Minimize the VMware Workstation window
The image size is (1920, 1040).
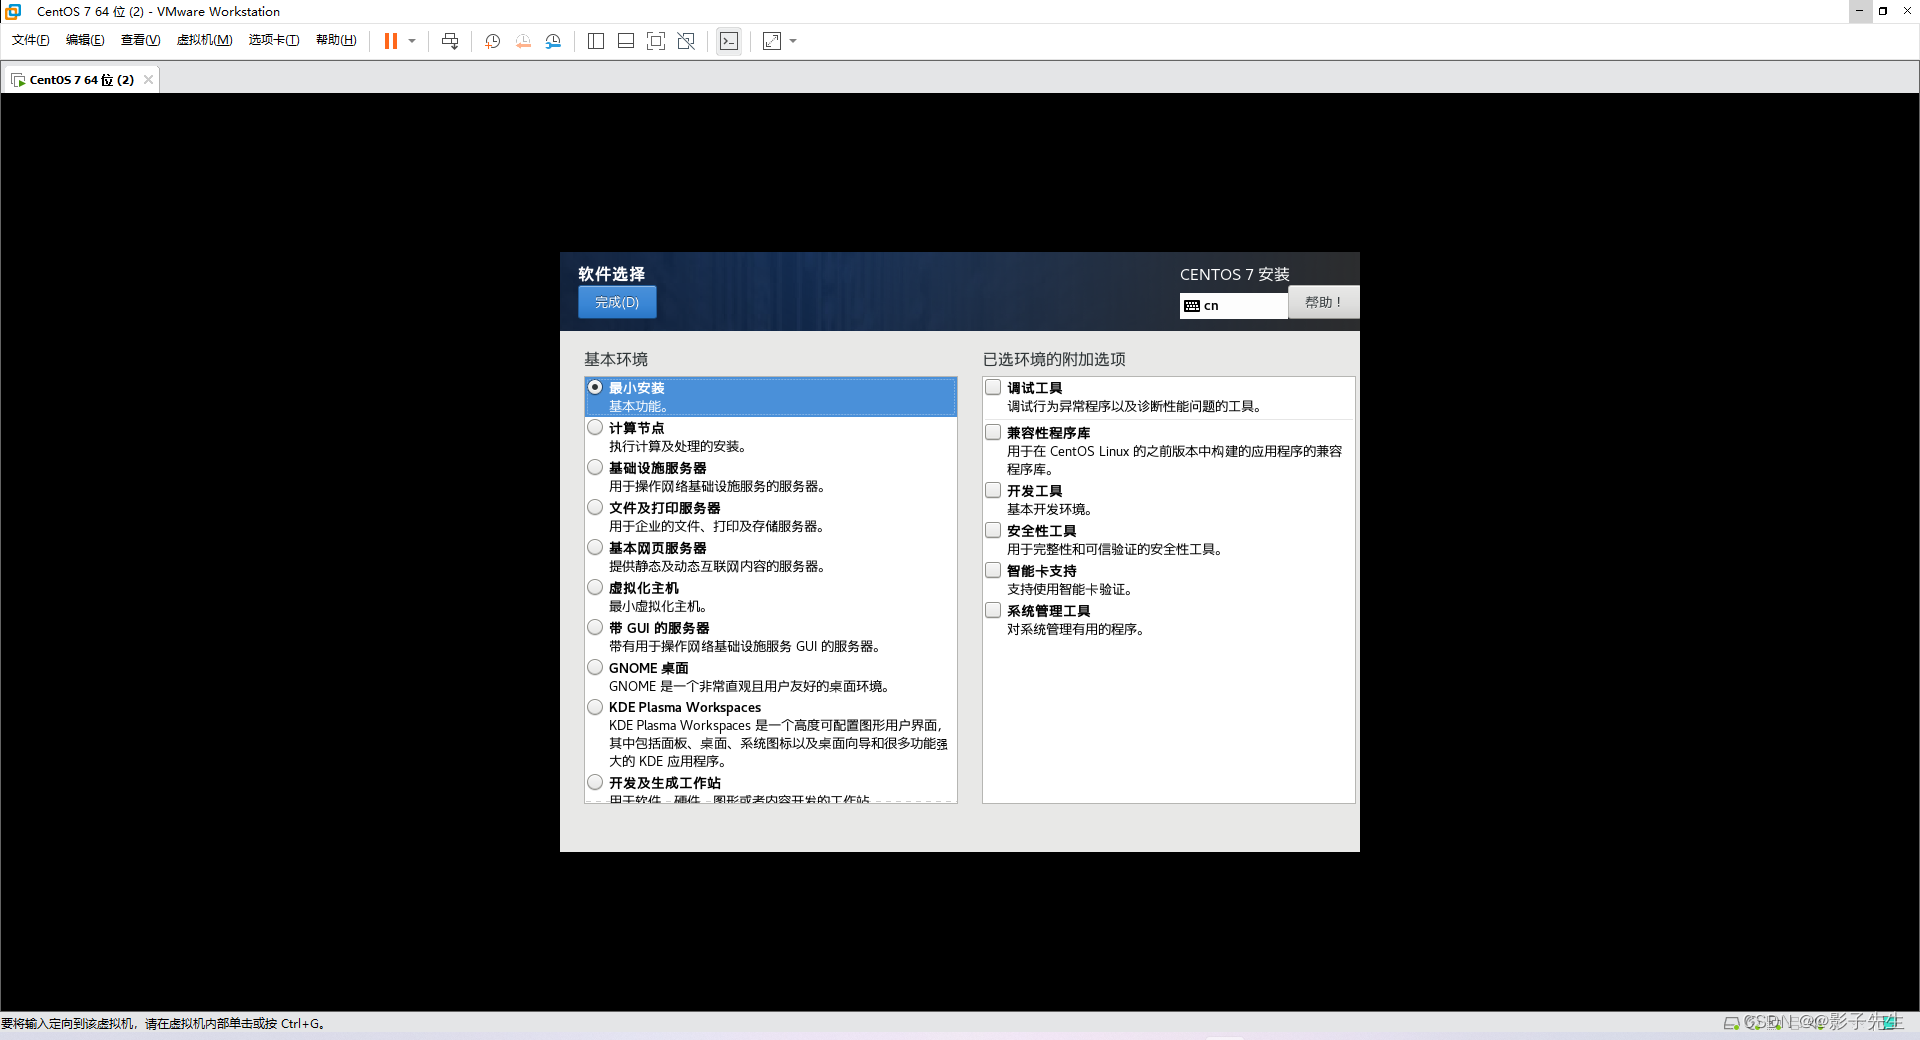click(1859, 11)
